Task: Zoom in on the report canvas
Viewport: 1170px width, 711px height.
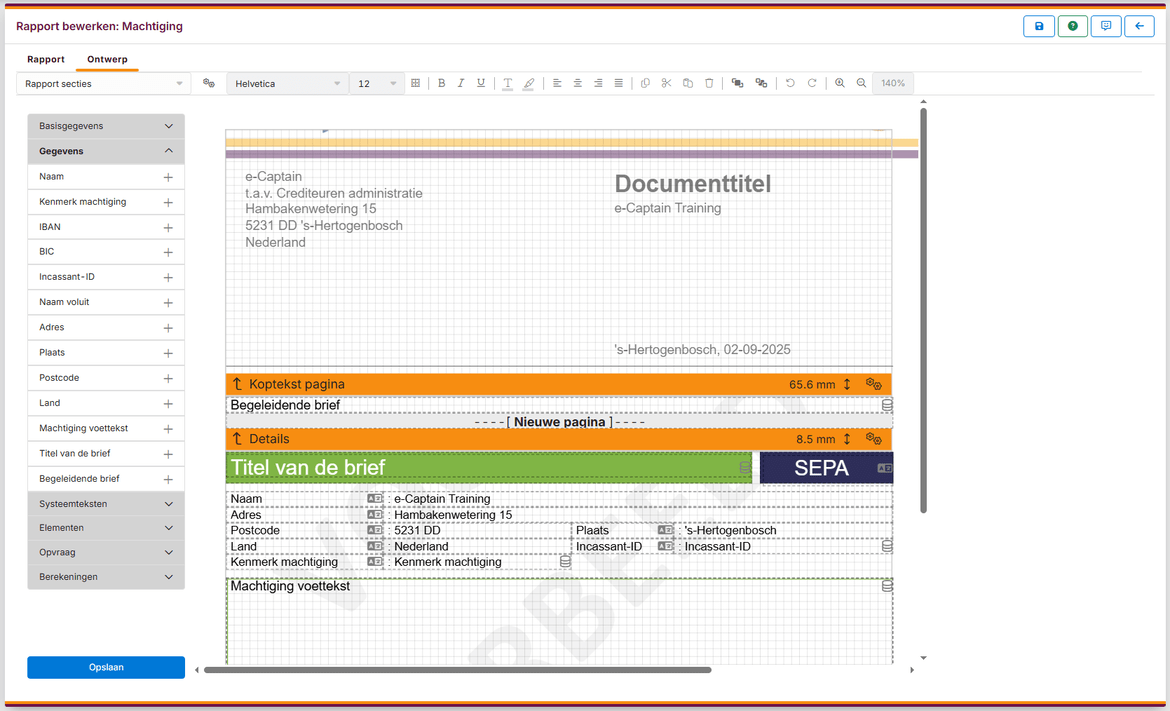Action: (x=840, y=84)
